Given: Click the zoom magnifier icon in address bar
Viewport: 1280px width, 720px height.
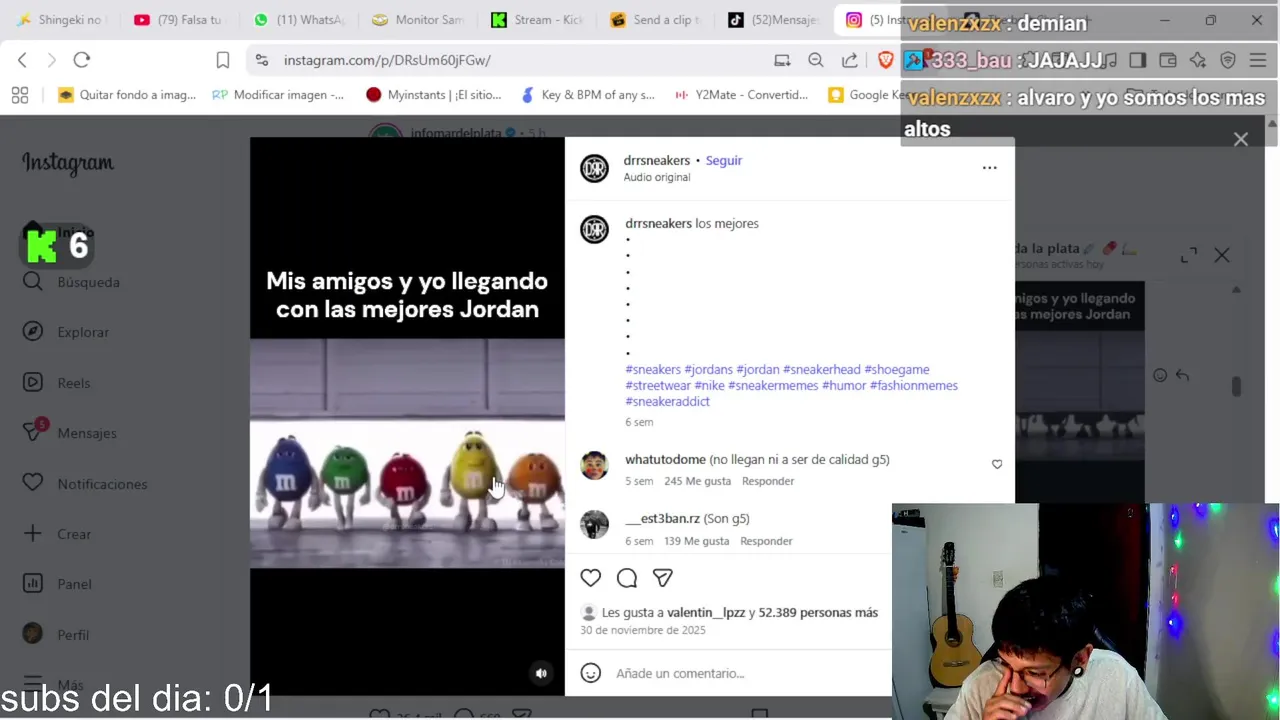Looking at the screenshot, I should pos(816,60).
